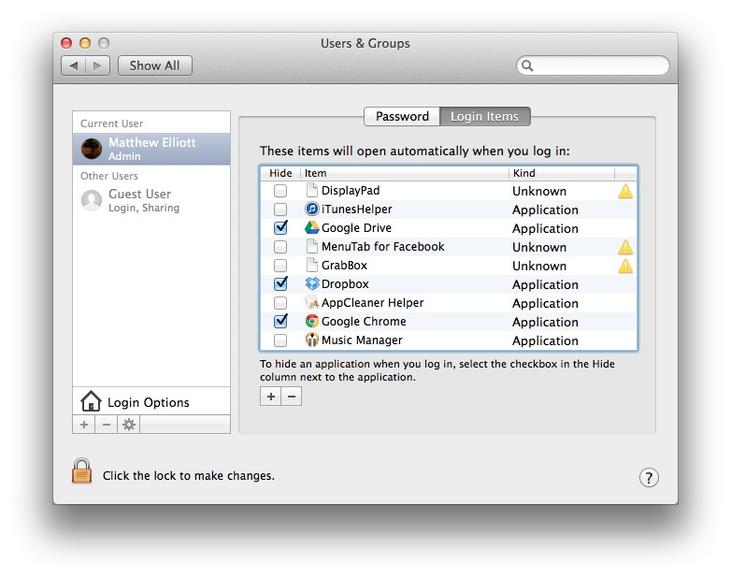Click the Google Chrome app icon
This screenshot has width=731, height=578.
coord(311,321)
